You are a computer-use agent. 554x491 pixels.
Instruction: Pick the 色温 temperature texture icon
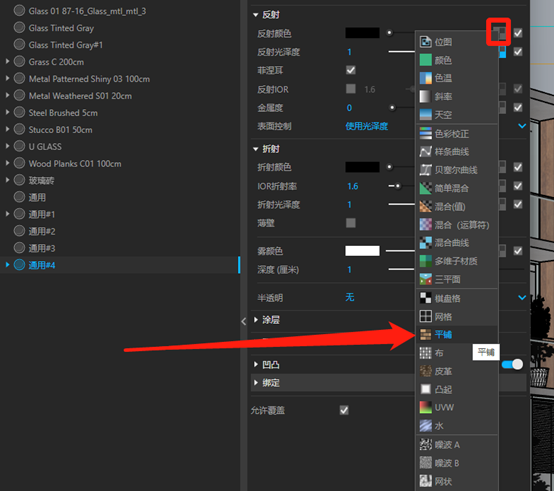pos(425,78)
